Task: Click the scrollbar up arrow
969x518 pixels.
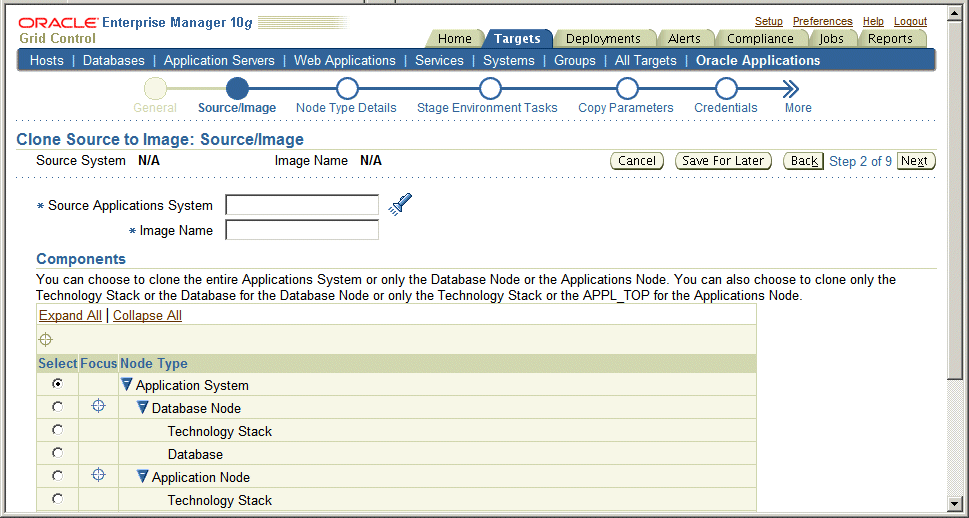Action: (x=955, y=12)
